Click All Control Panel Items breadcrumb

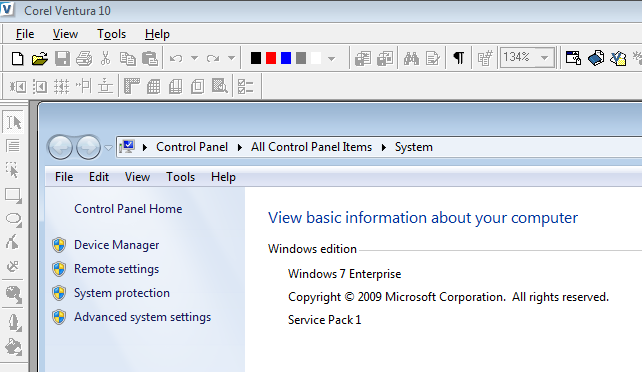click(x=311, y=147)
